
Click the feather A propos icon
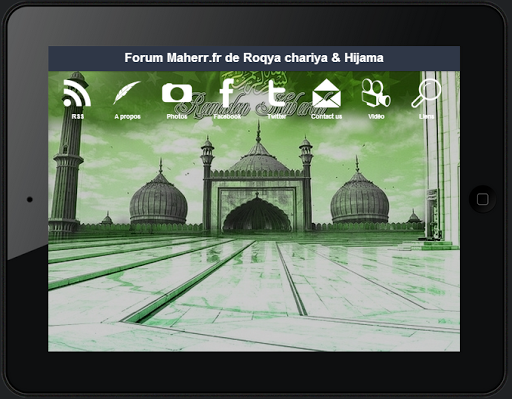(x=127, y=93)
